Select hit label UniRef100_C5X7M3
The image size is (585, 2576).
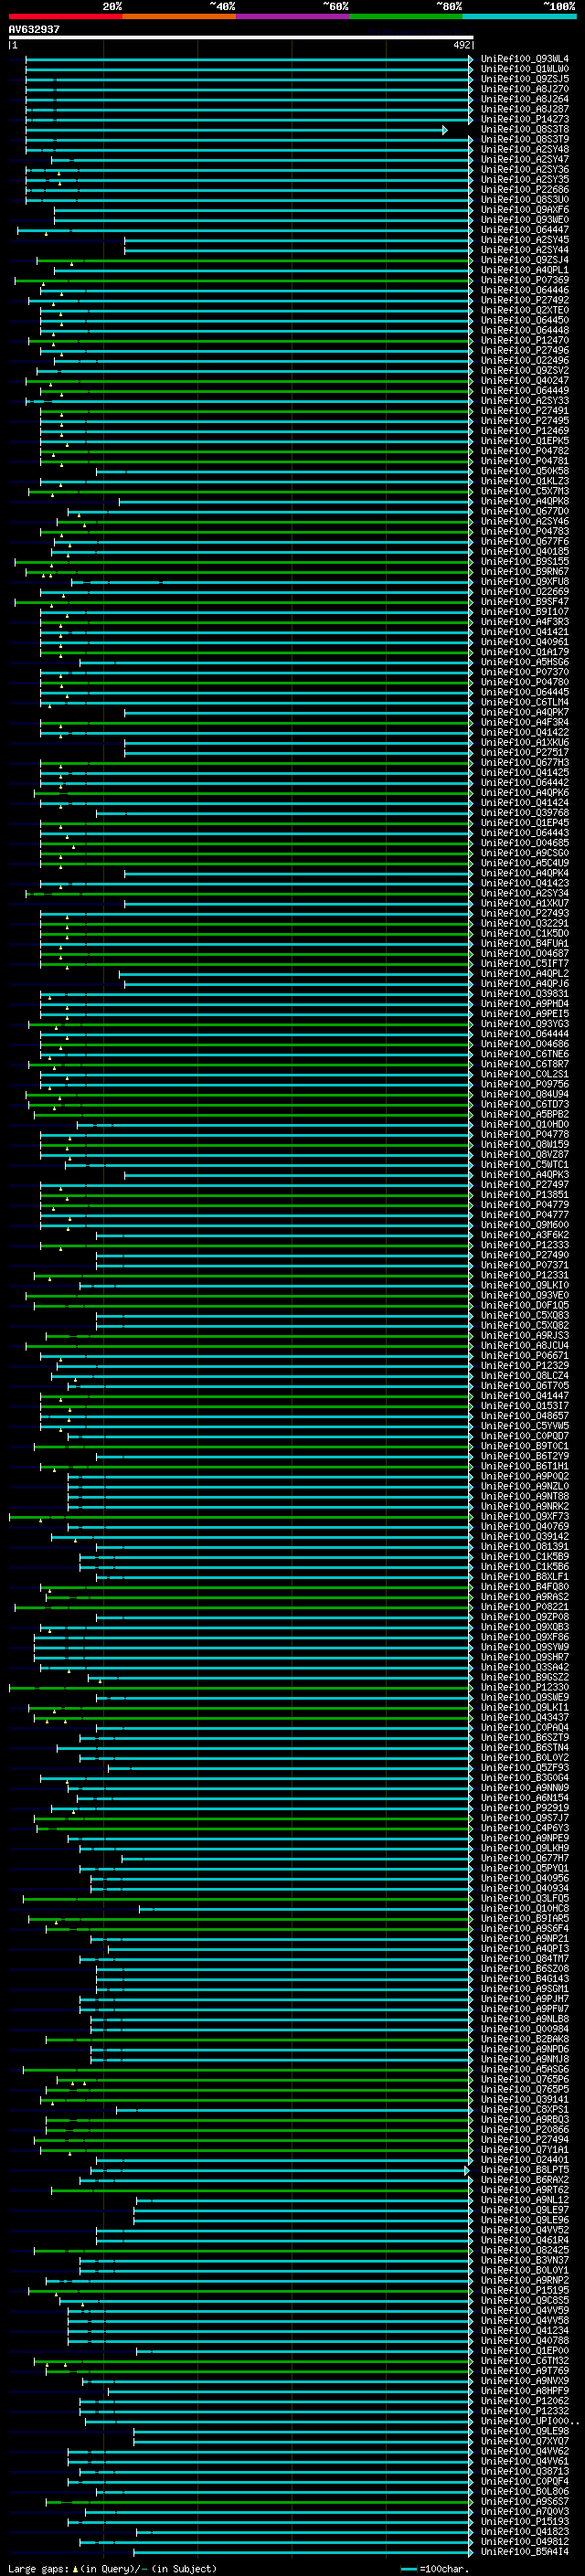pos(525,491)
